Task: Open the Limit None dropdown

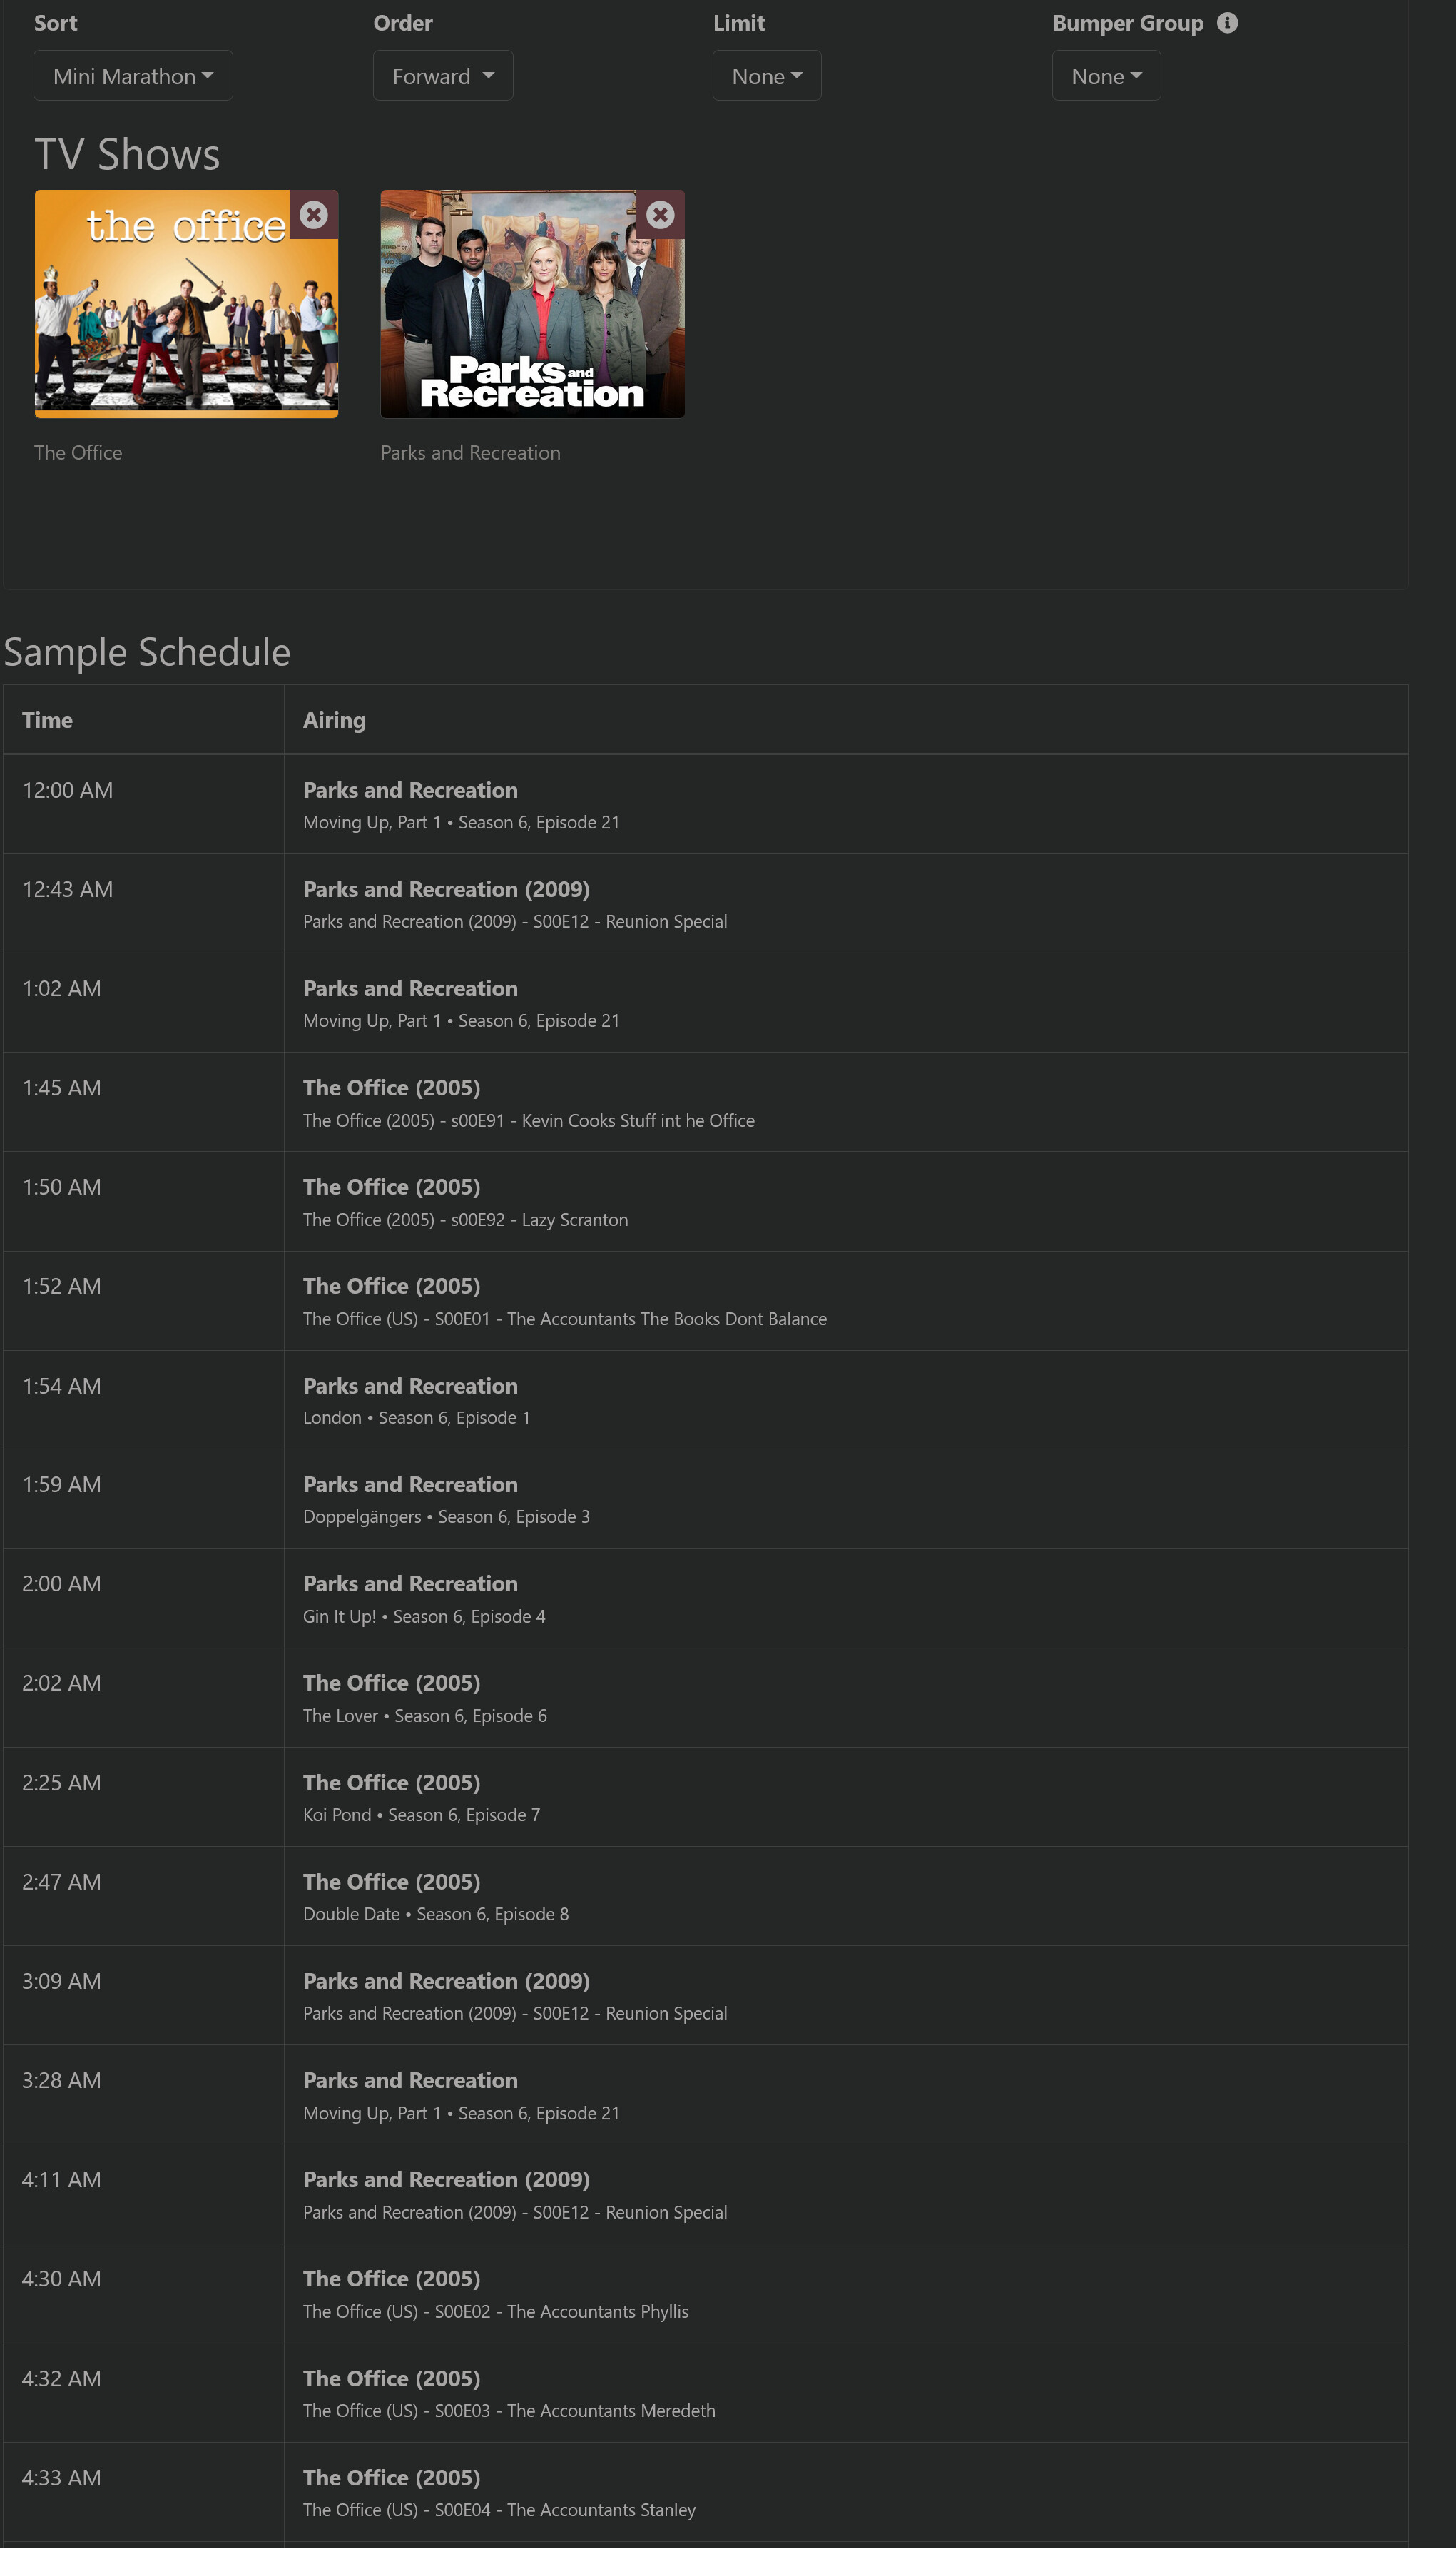Action: point(767,76)
